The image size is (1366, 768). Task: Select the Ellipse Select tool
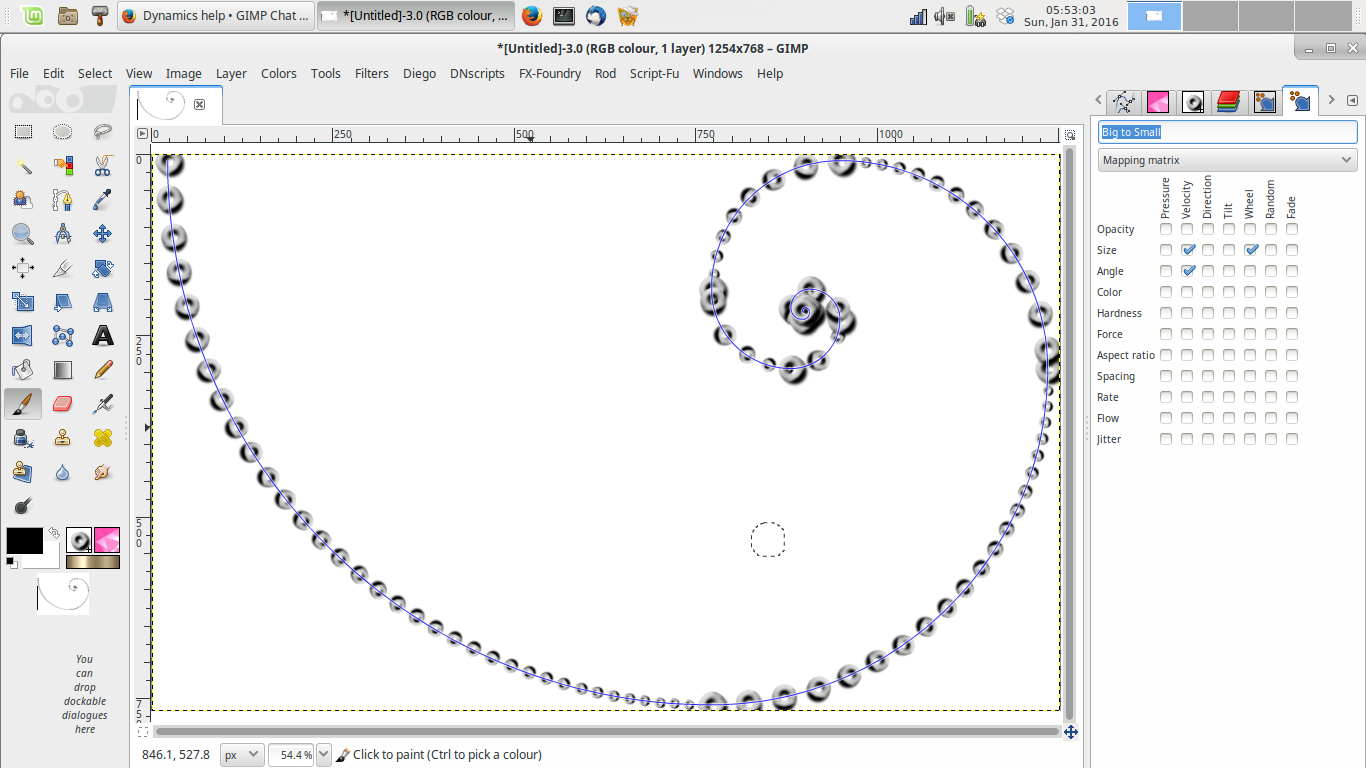(x=62, y=132)
